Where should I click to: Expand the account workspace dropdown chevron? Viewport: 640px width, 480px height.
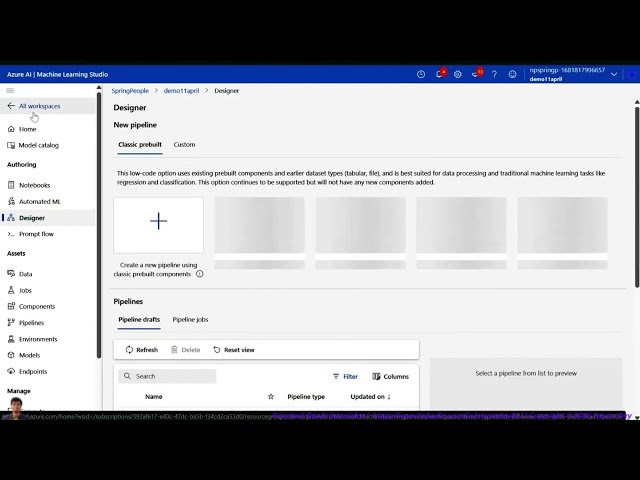click(614, 74)
